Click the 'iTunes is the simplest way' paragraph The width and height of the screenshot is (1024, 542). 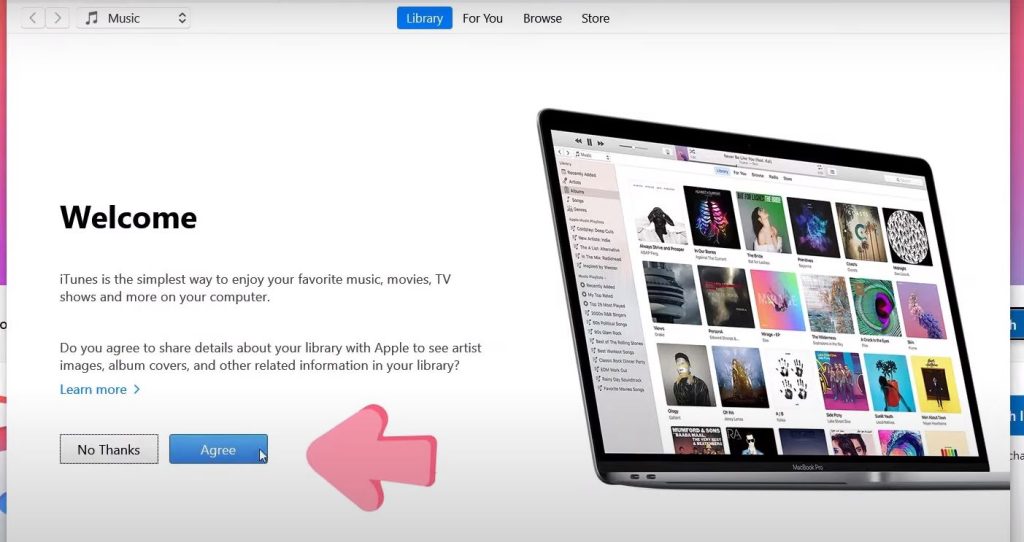coord(255,288)
